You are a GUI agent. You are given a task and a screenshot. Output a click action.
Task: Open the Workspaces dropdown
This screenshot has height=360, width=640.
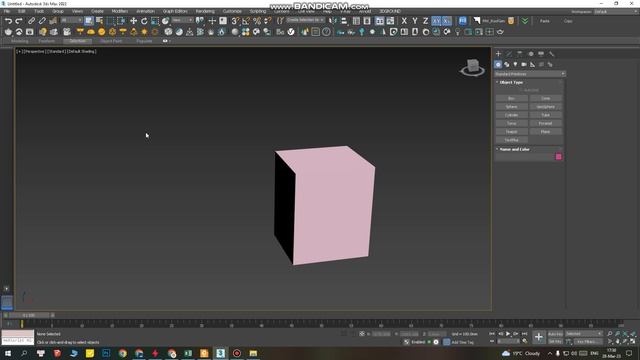(616, 11)
